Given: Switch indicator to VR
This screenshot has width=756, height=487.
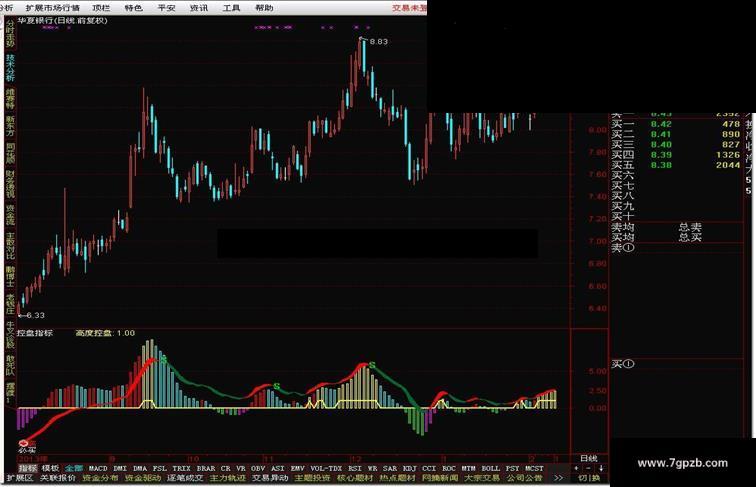Looking at the screenshot, I should coord(241,468).
